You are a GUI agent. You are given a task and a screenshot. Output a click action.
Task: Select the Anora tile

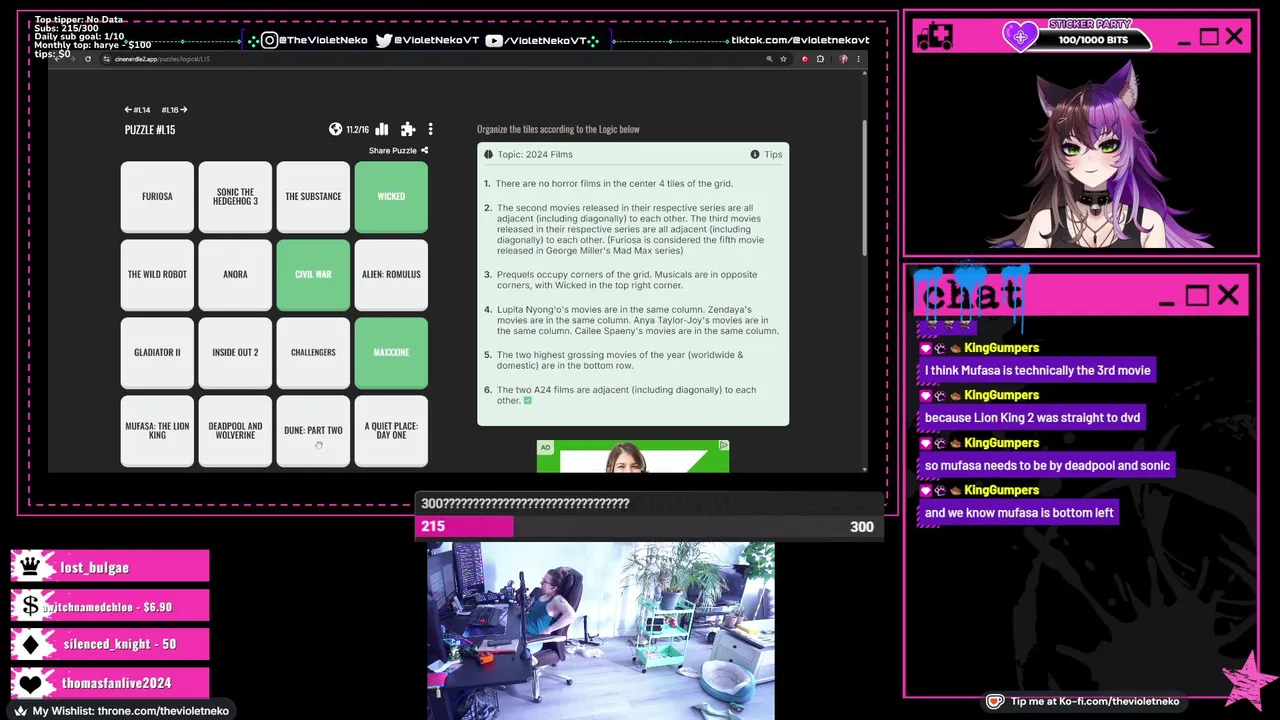235,274
